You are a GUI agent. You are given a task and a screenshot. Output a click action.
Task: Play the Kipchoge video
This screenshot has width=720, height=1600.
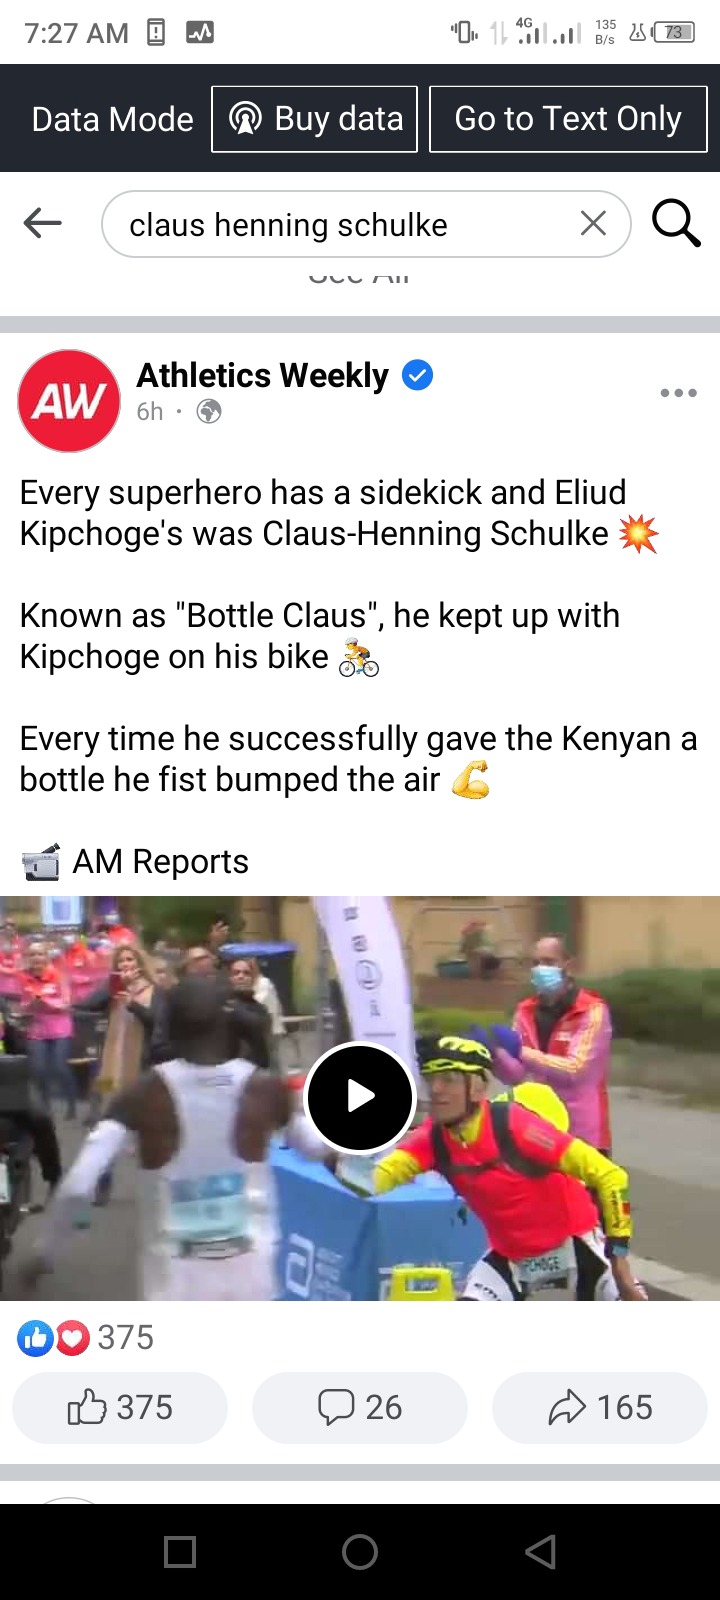360,1097
